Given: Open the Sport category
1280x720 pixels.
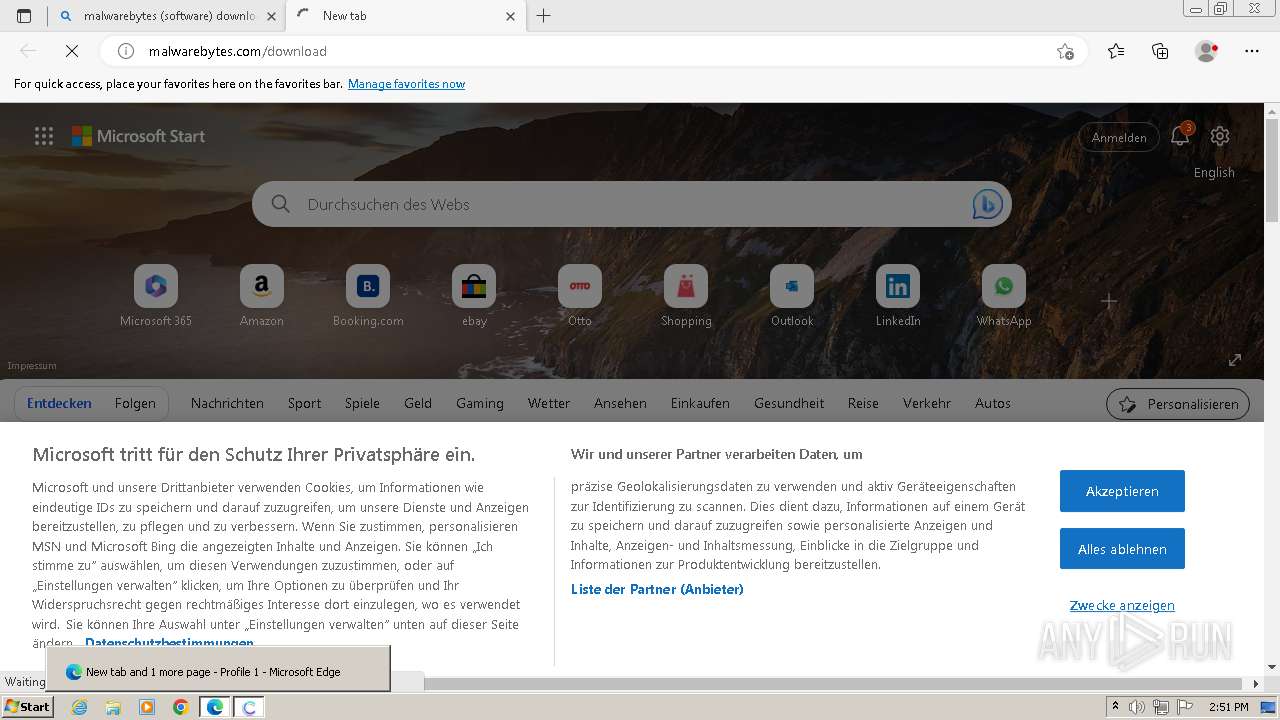Looking at the screenshot, I should pos(305,403).
